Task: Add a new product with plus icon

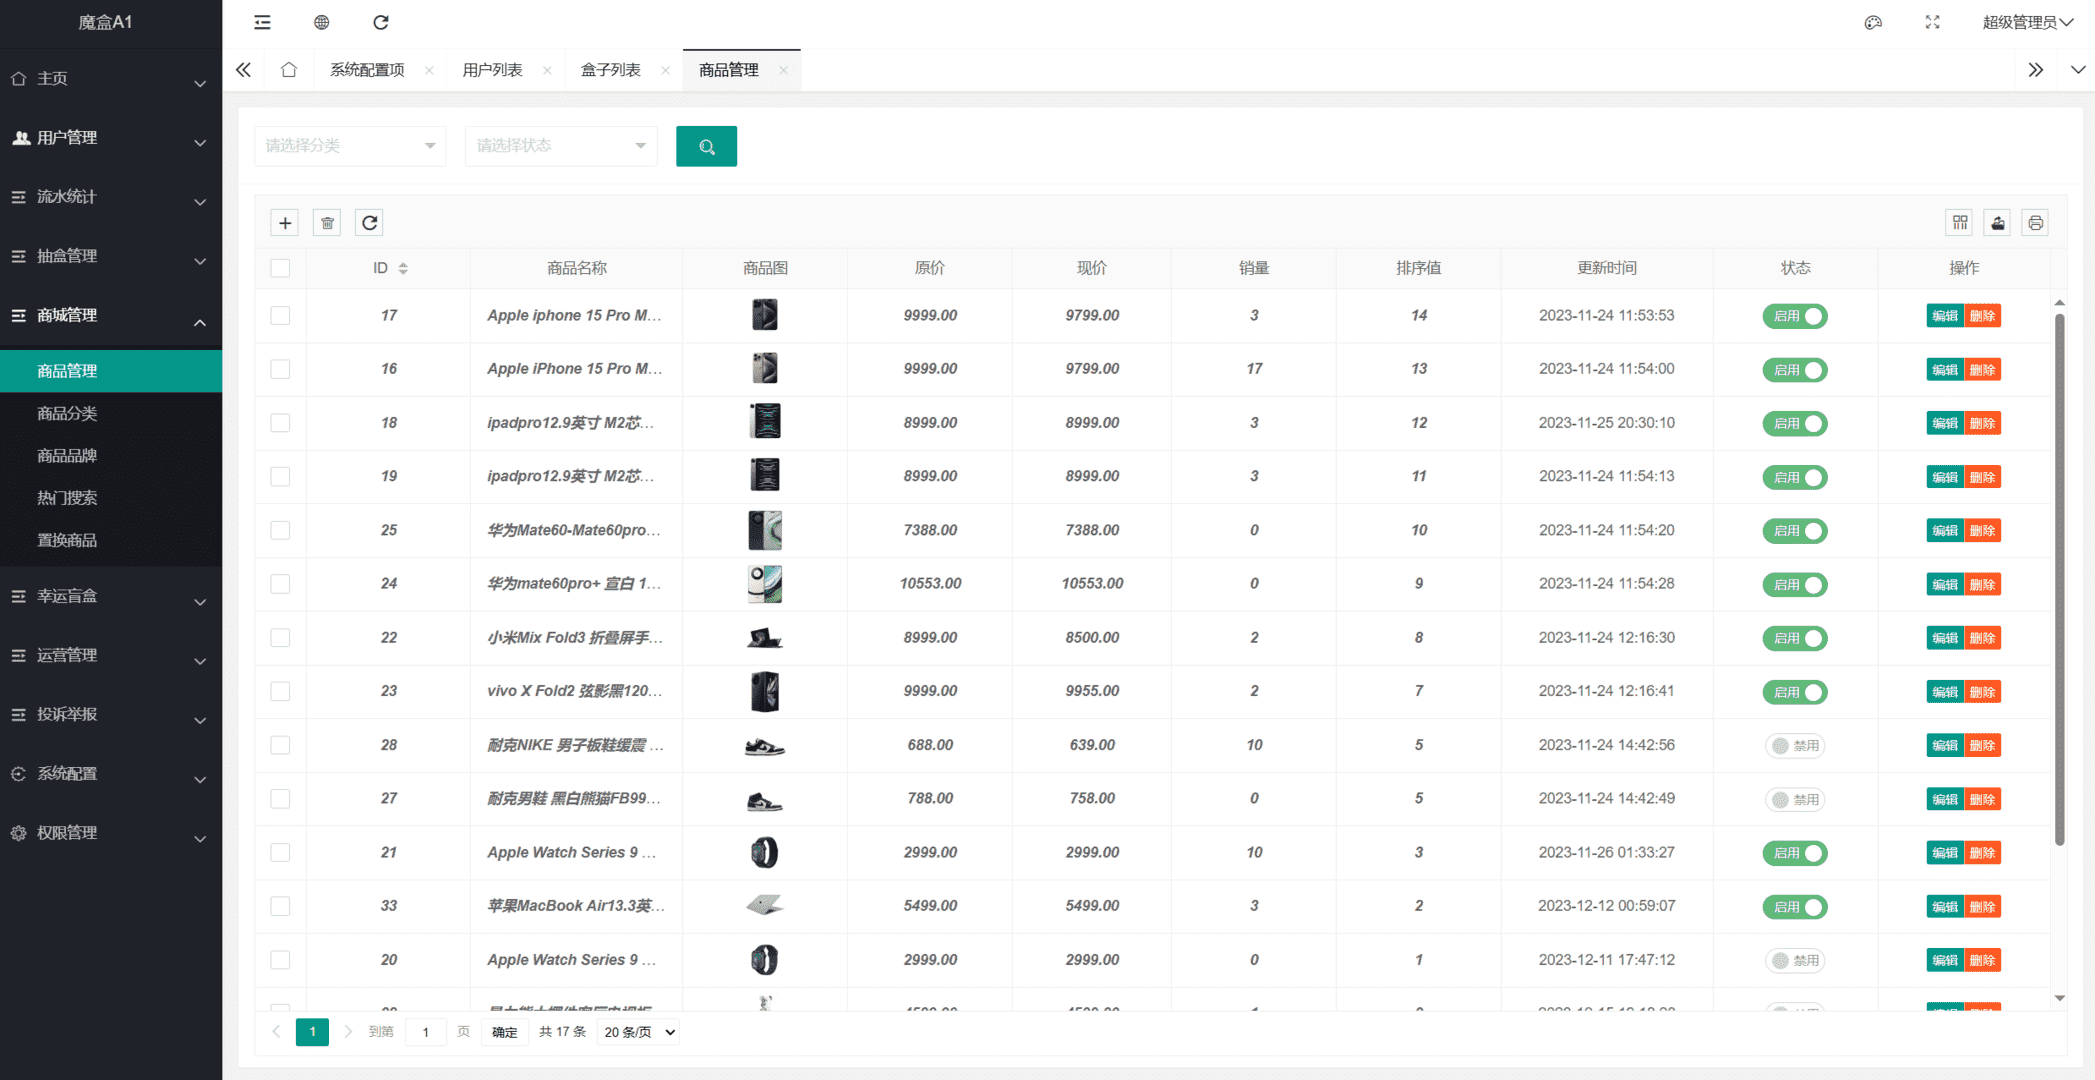Action: (285, 223)
